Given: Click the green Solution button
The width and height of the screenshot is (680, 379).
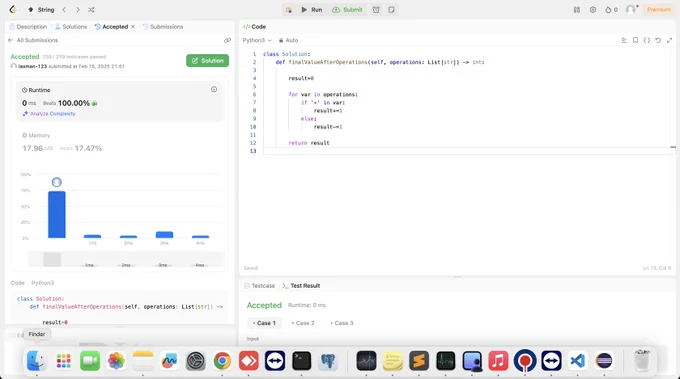Looking at the screenshot, I should click(207, 61).
